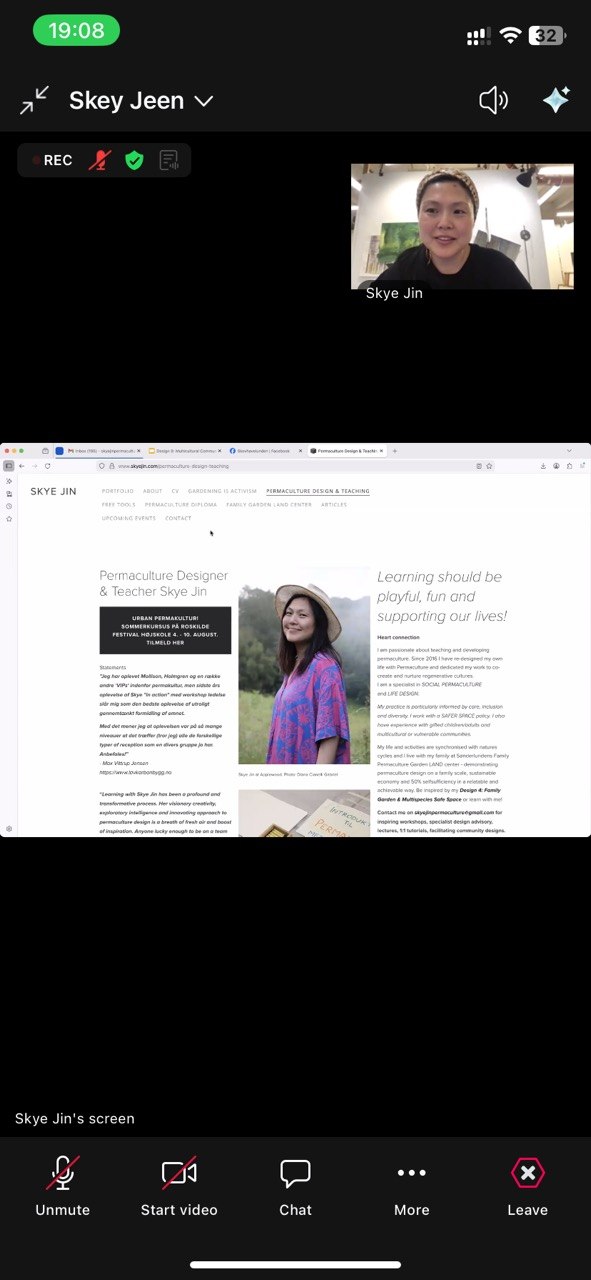Image resolution: width=591 pixels, height=1280 pixels.
Task: Tap the speaker audio output icon
Action: (494, 100)
